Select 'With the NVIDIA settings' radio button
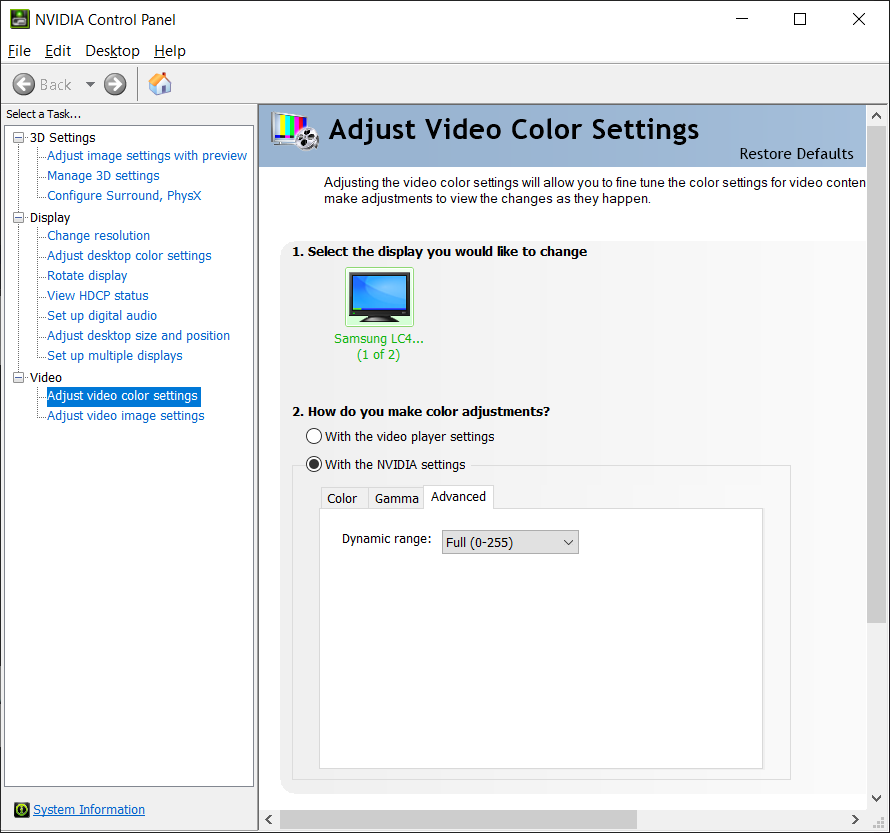The width and height of the screenshot is (890, 833). [314, 464]
